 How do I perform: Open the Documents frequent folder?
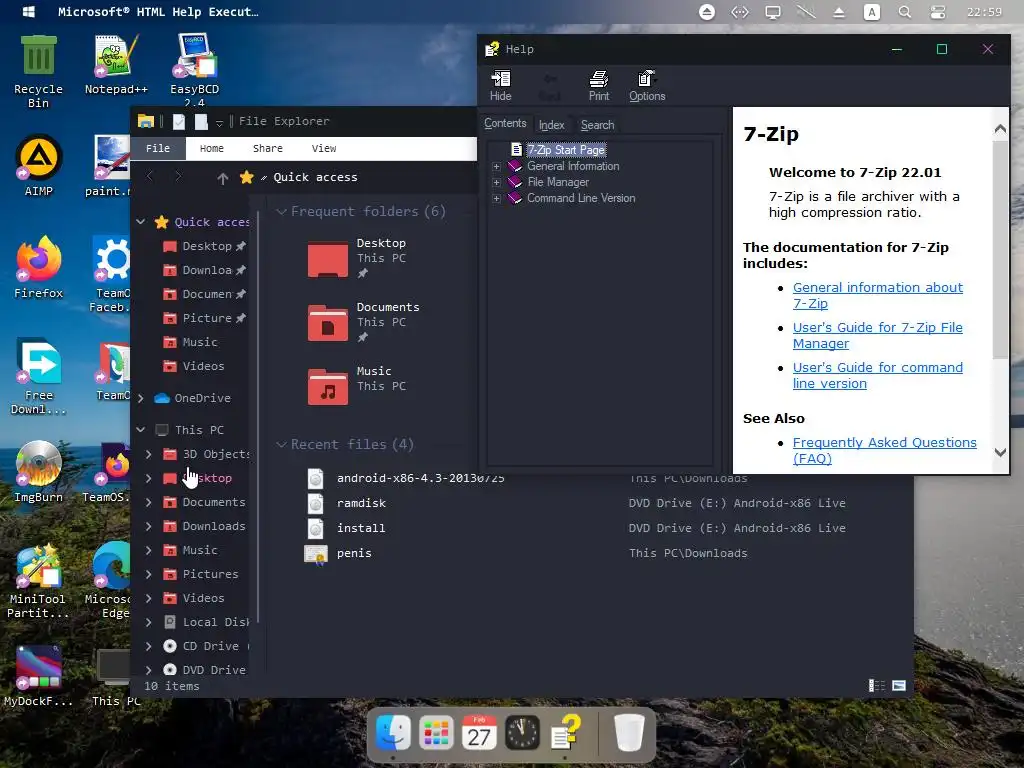[363, 323]
